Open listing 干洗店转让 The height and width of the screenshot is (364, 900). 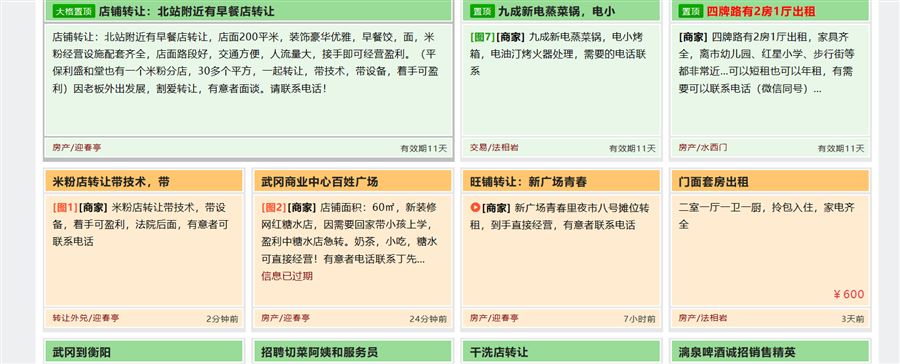[499, 352]
